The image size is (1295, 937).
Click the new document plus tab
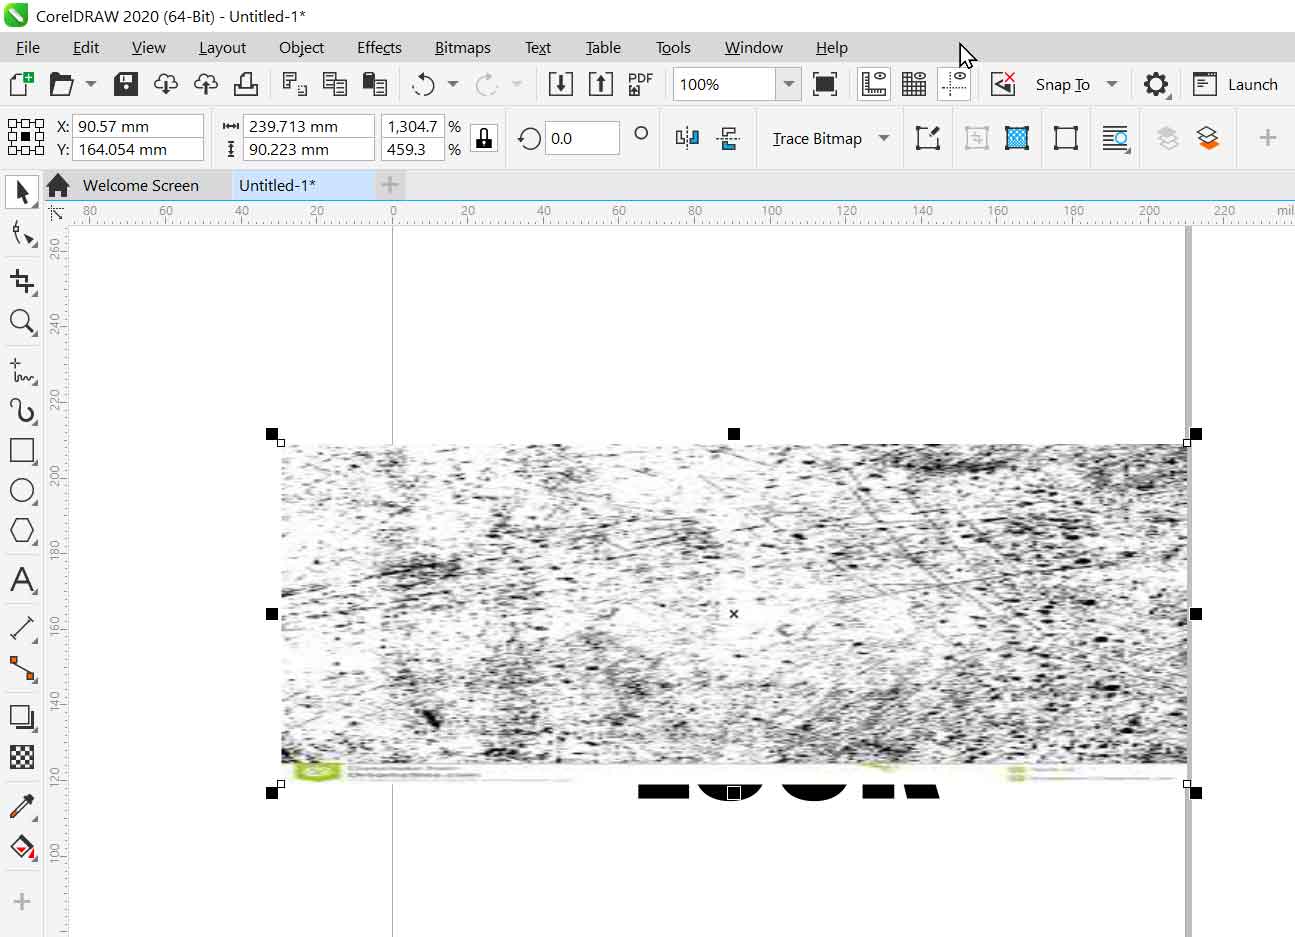pyautogui.click(x=389, y=185)
